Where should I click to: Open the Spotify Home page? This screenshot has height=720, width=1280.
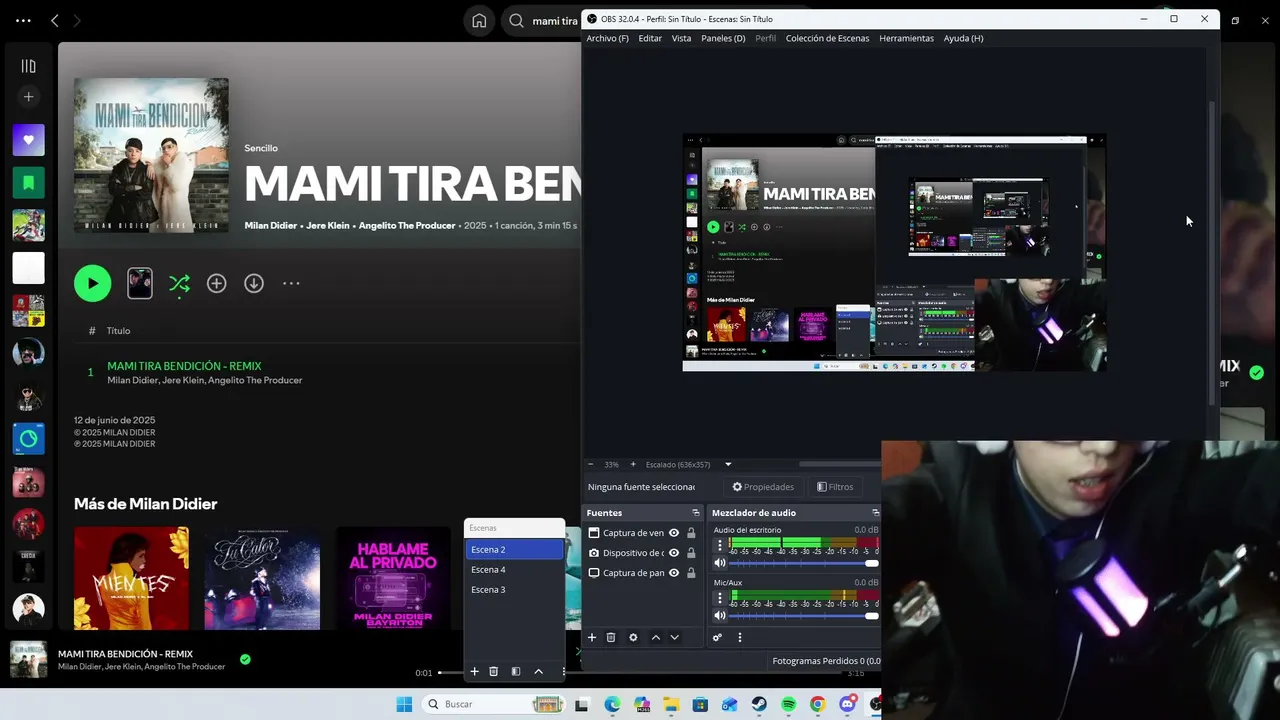click(479, 20)
